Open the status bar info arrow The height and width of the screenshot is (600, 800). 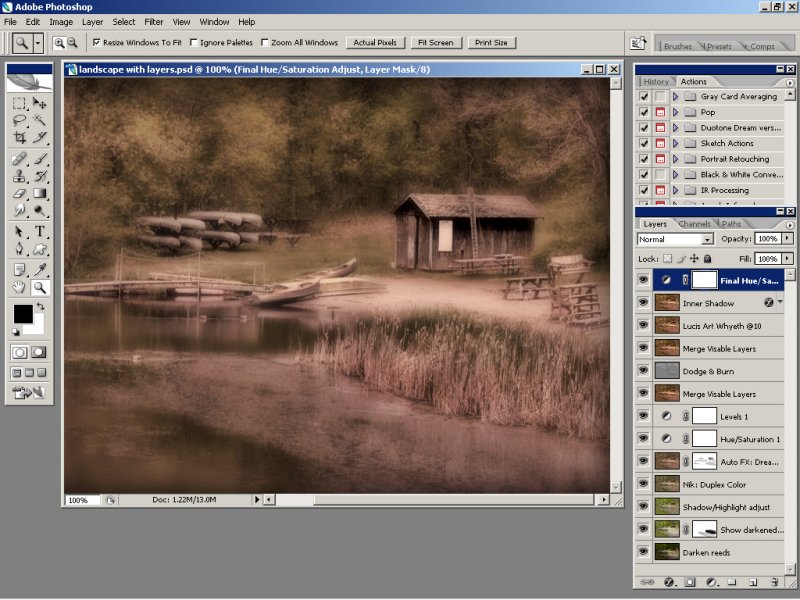tap(257, 499)
